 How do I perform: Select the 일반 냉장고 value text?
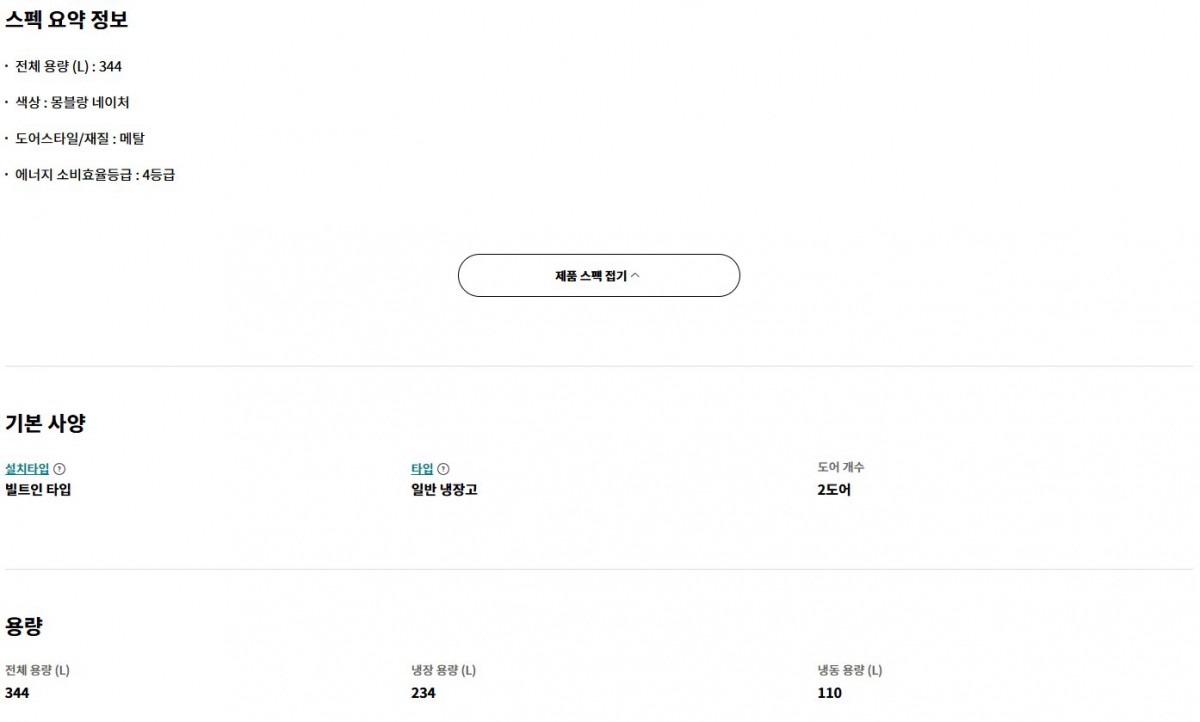pos(444,490)
